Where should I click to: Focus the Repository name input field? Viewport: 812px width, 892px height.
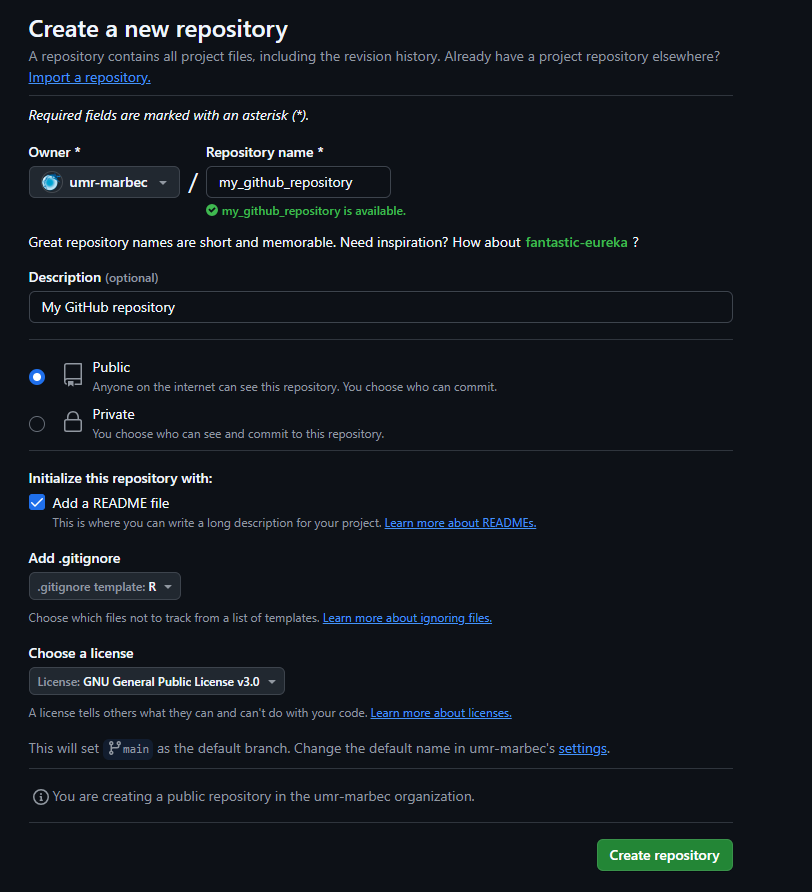pyautogui.click(x=297, y=182)
